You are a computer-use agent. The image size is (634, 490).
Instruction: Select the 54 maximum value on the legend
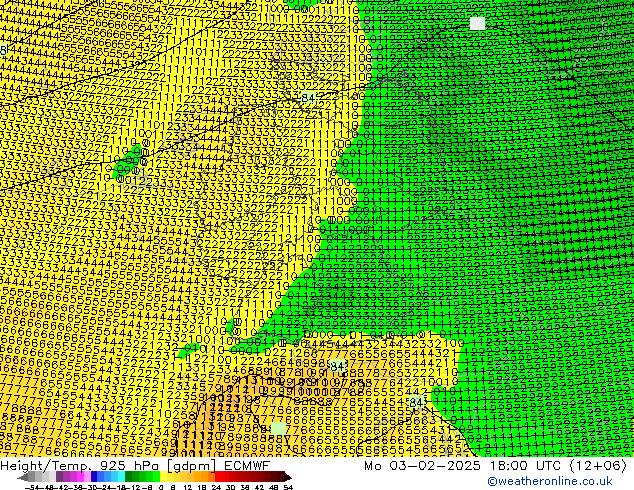(x=288, y=487)
